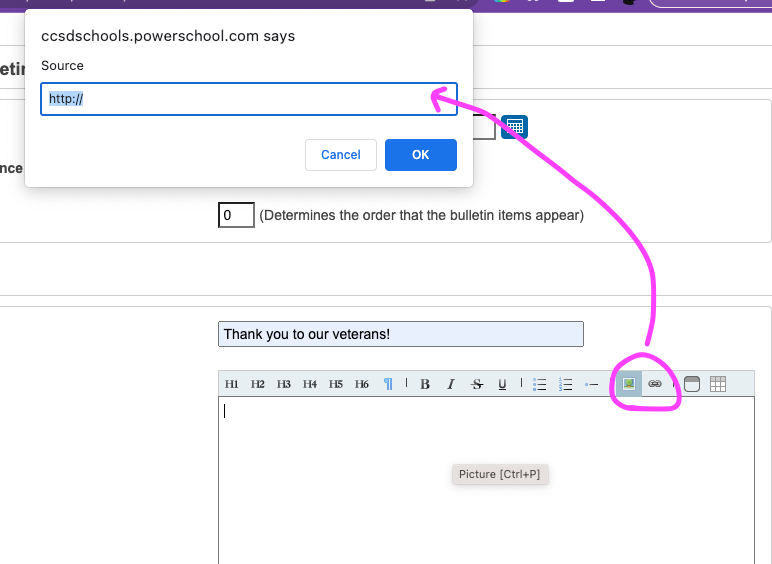
Task: Click the bulletin sort order field
Action: click(236, 215)
